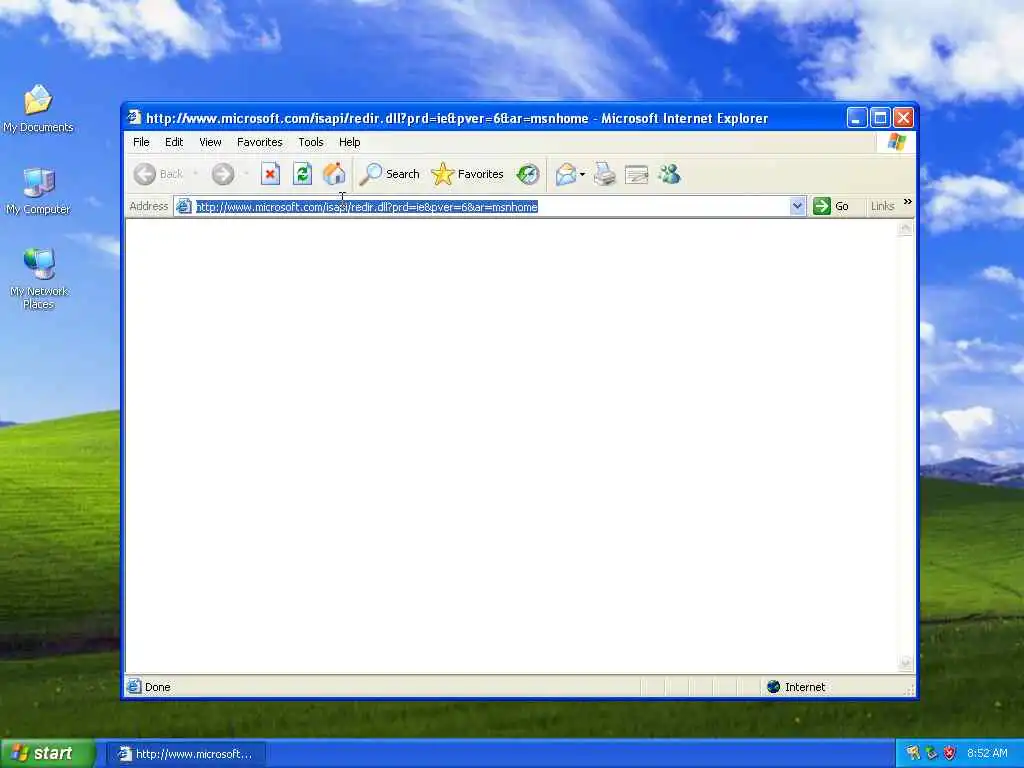
Task: Open the Mail dropdown arrow
Action: point(582,174)
